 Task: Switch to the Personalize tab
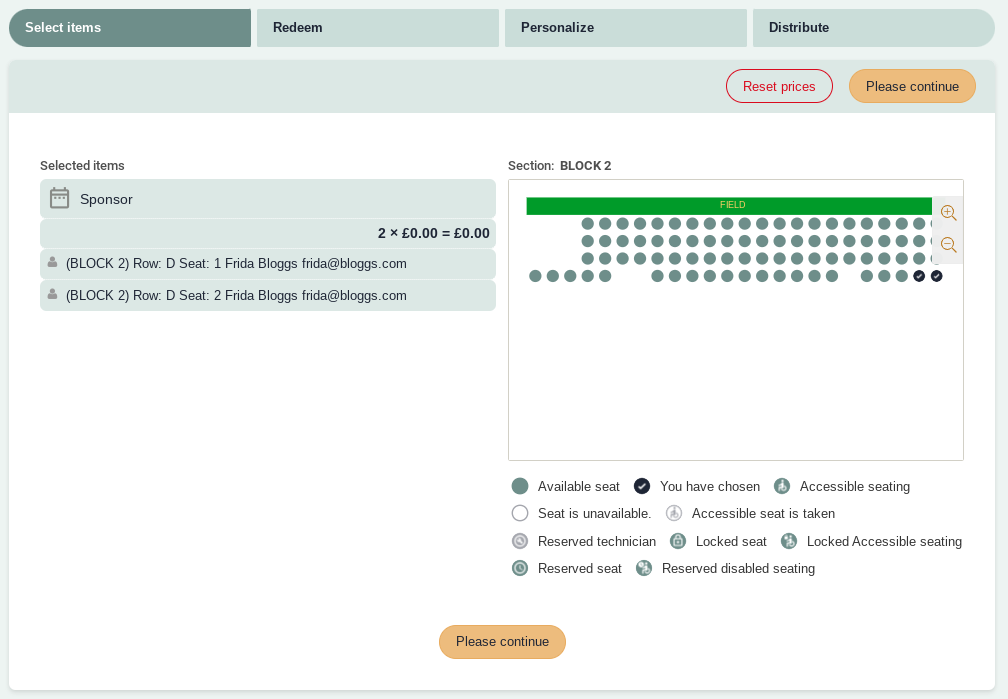tap(625, 28)
